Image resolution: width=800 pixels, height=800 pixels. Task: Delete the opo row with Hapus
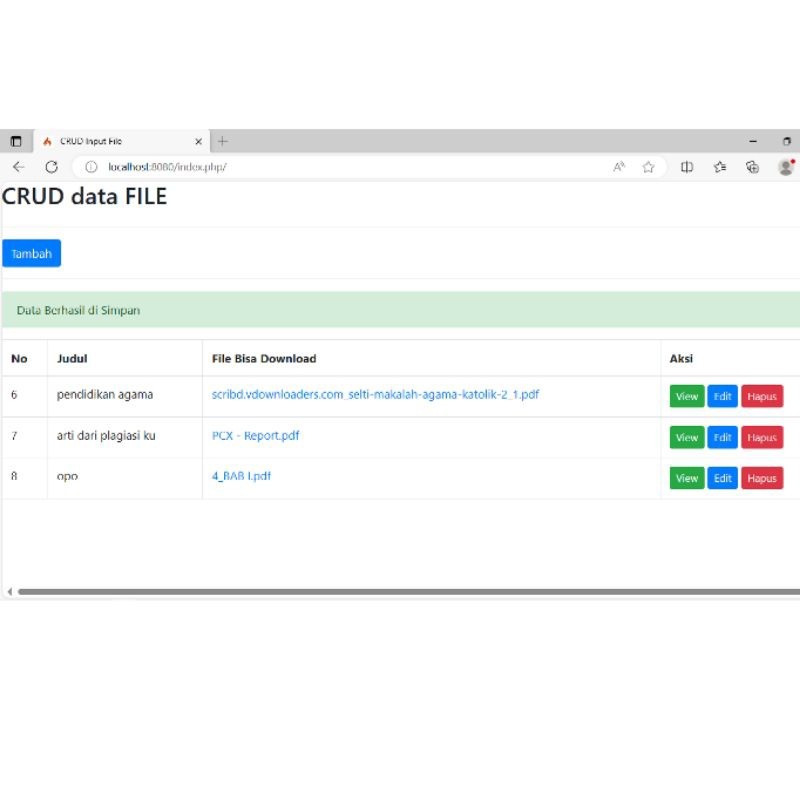pos(762,478)
